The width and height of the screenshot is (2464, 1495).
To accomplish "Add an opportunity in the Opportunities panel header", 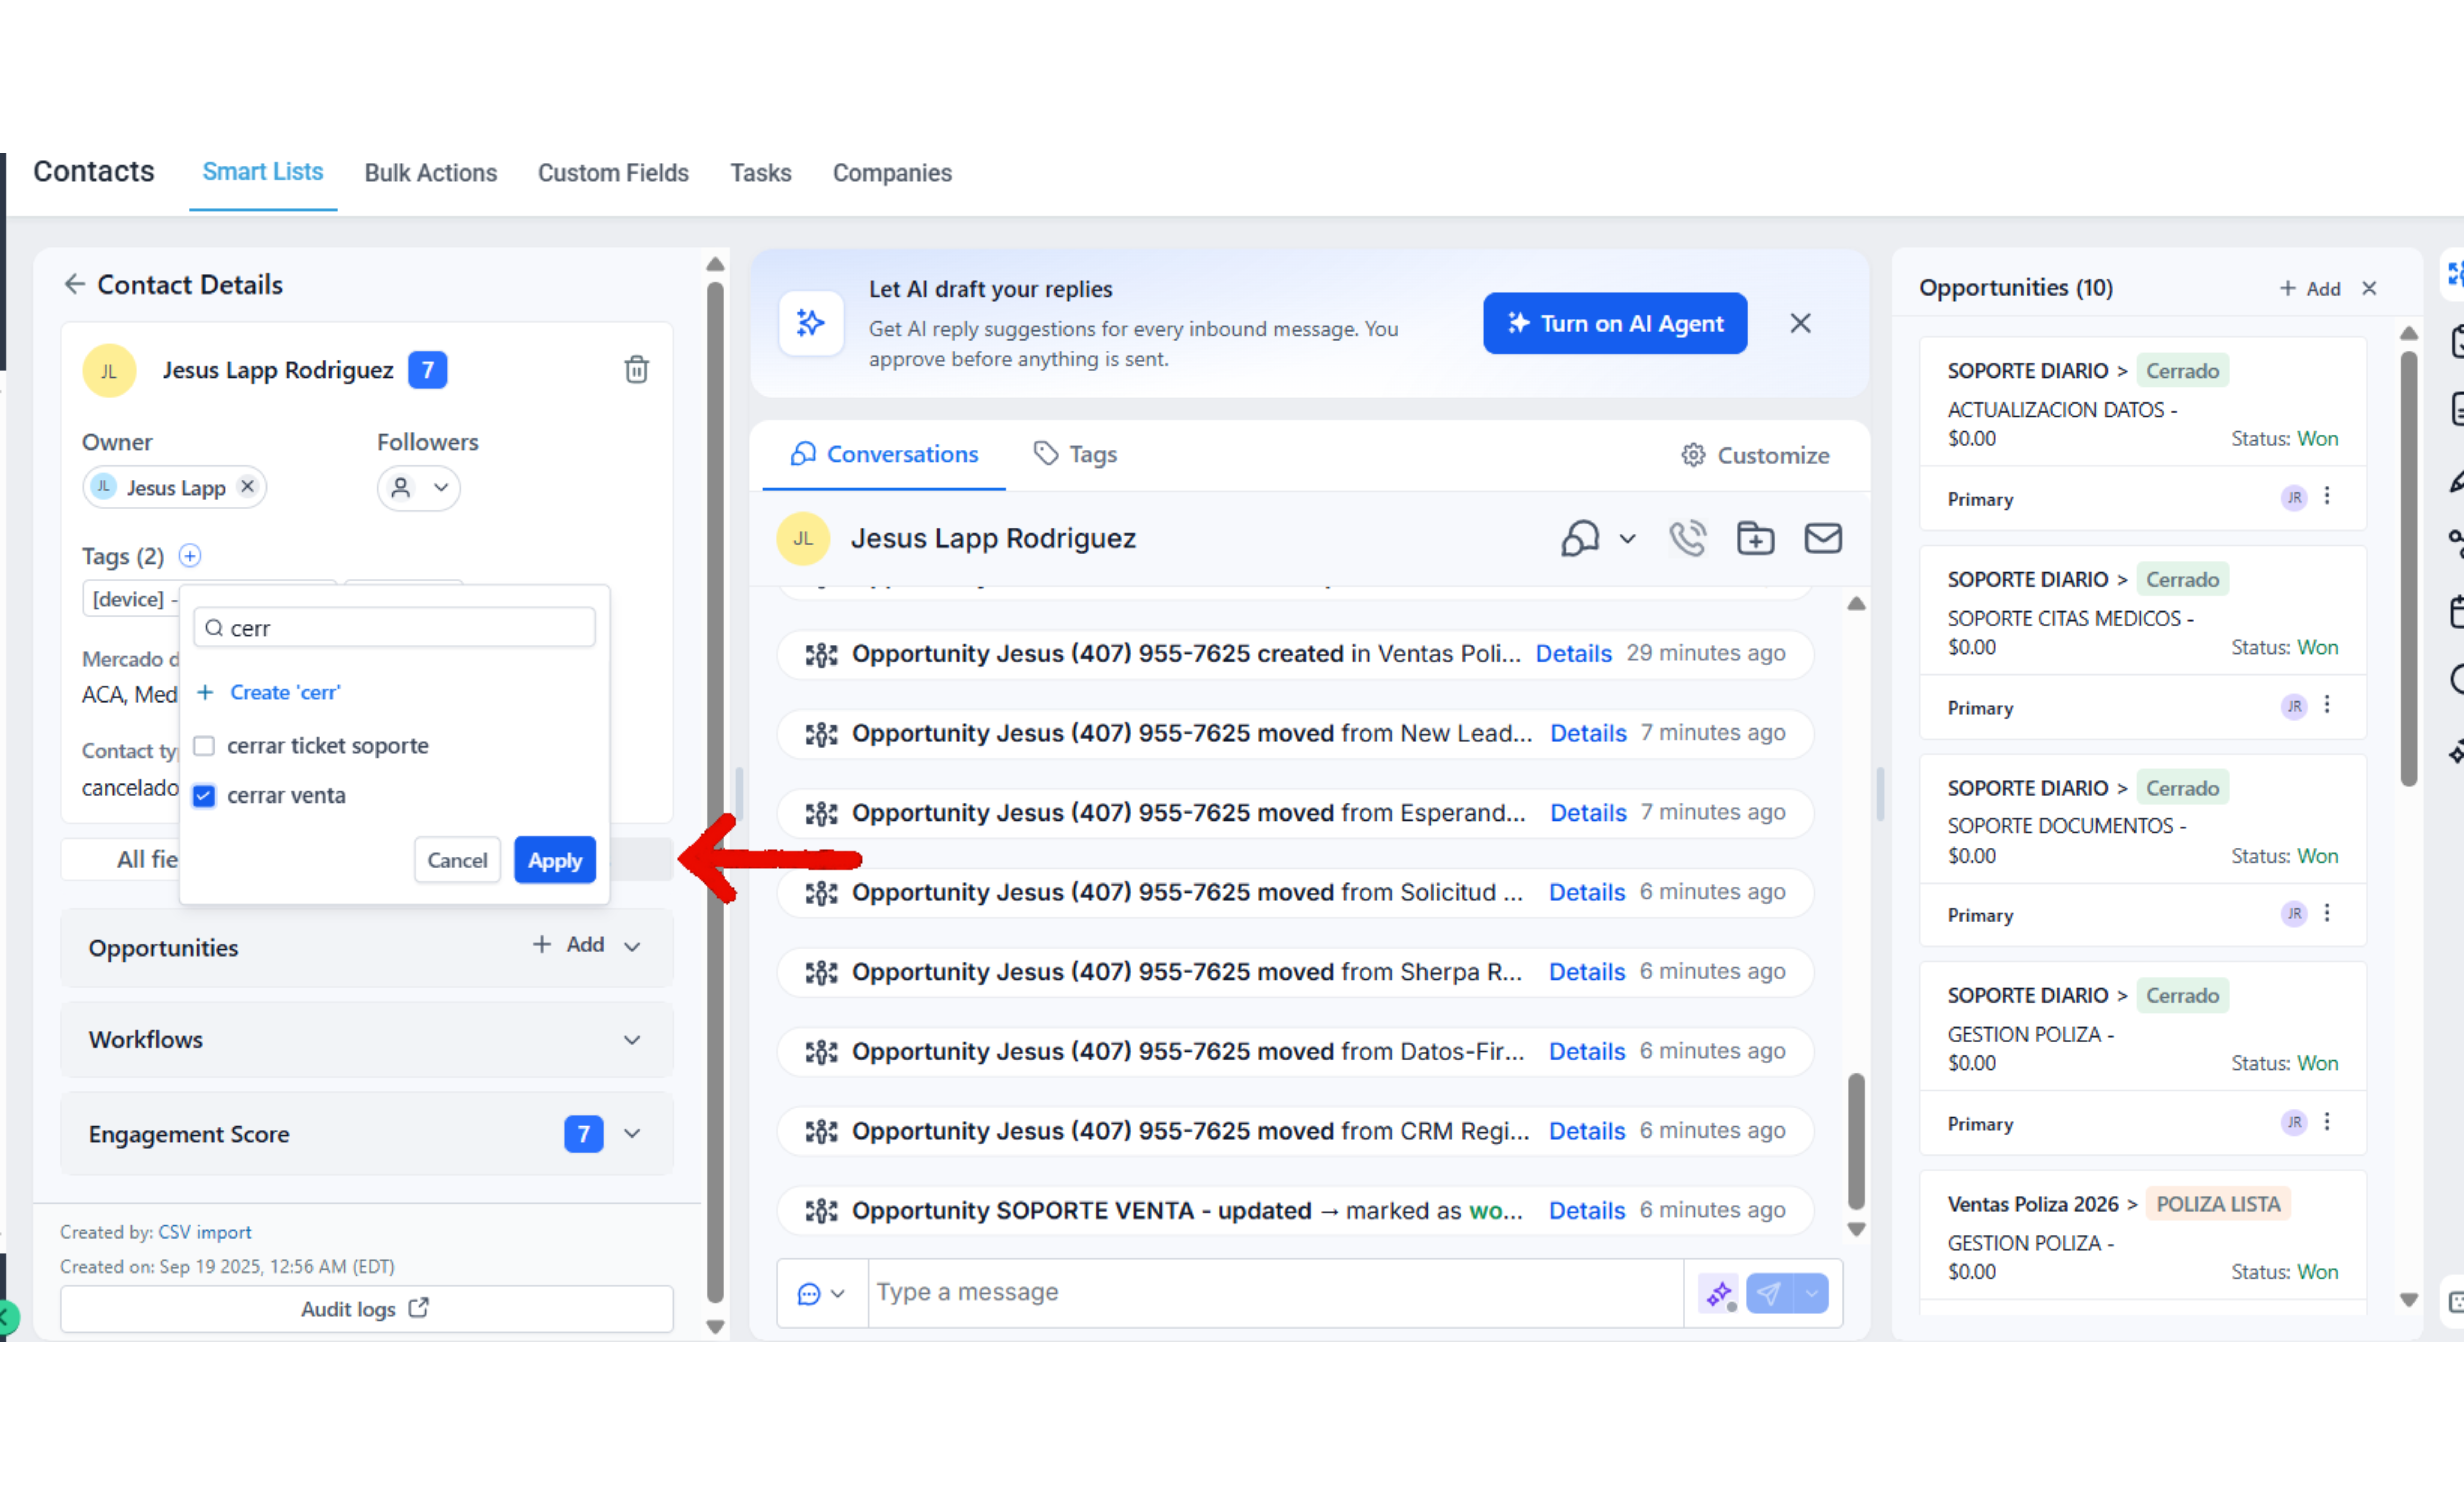I will click(2310, 289).
